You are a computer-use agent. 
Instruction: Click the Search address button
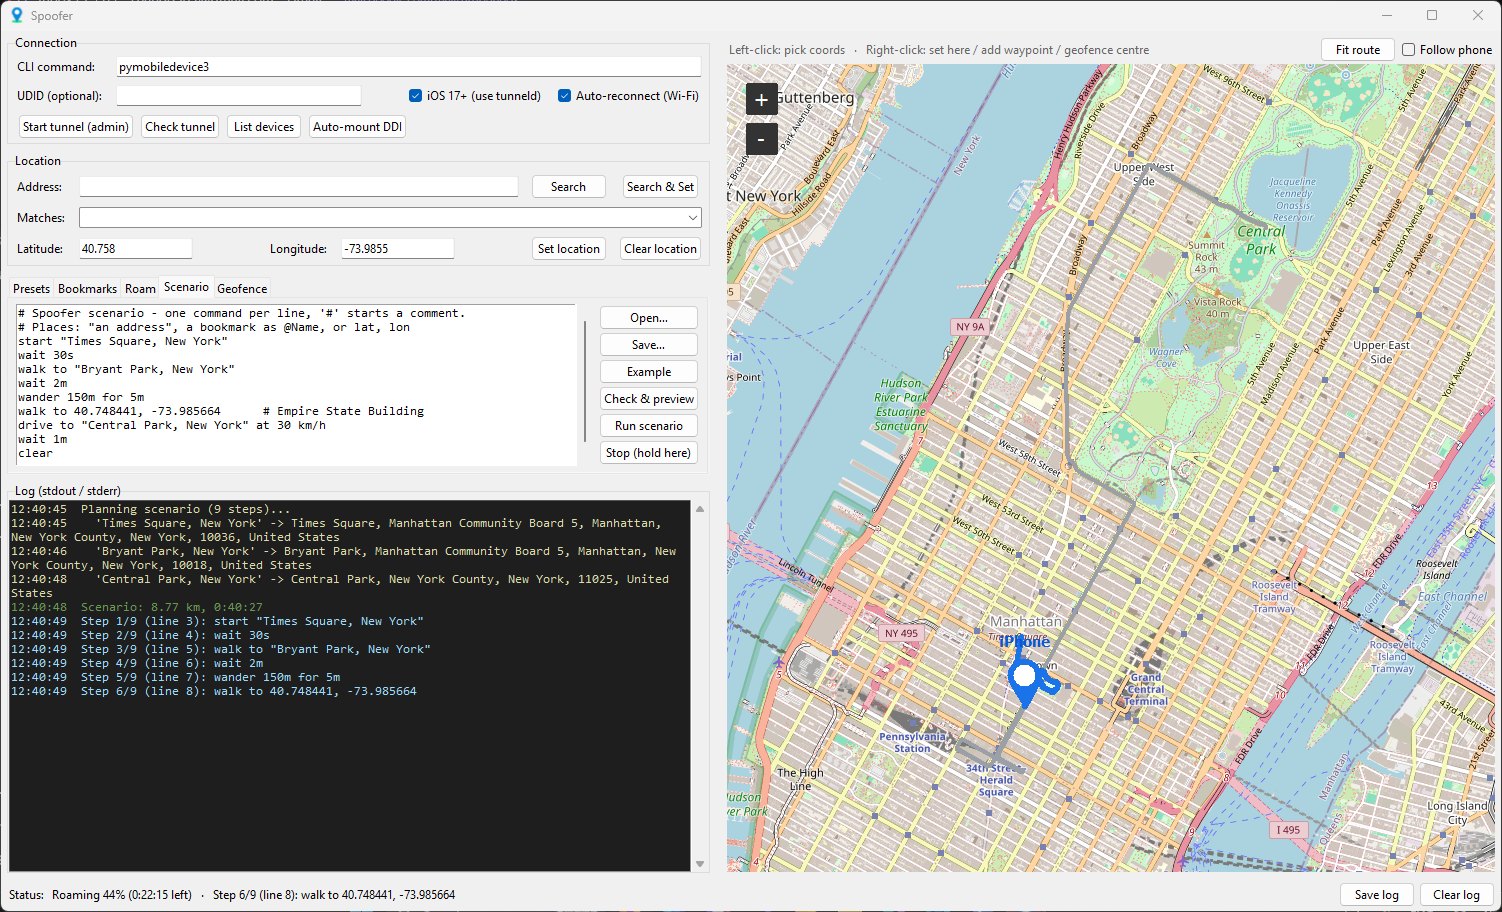[568, 187]
